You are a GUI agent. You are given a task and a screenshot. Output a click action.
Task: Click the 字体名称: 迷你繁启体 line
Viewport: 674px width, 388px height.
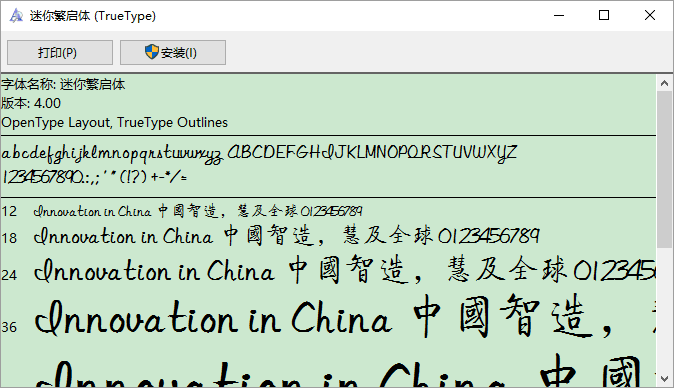[x=63, y=84]
